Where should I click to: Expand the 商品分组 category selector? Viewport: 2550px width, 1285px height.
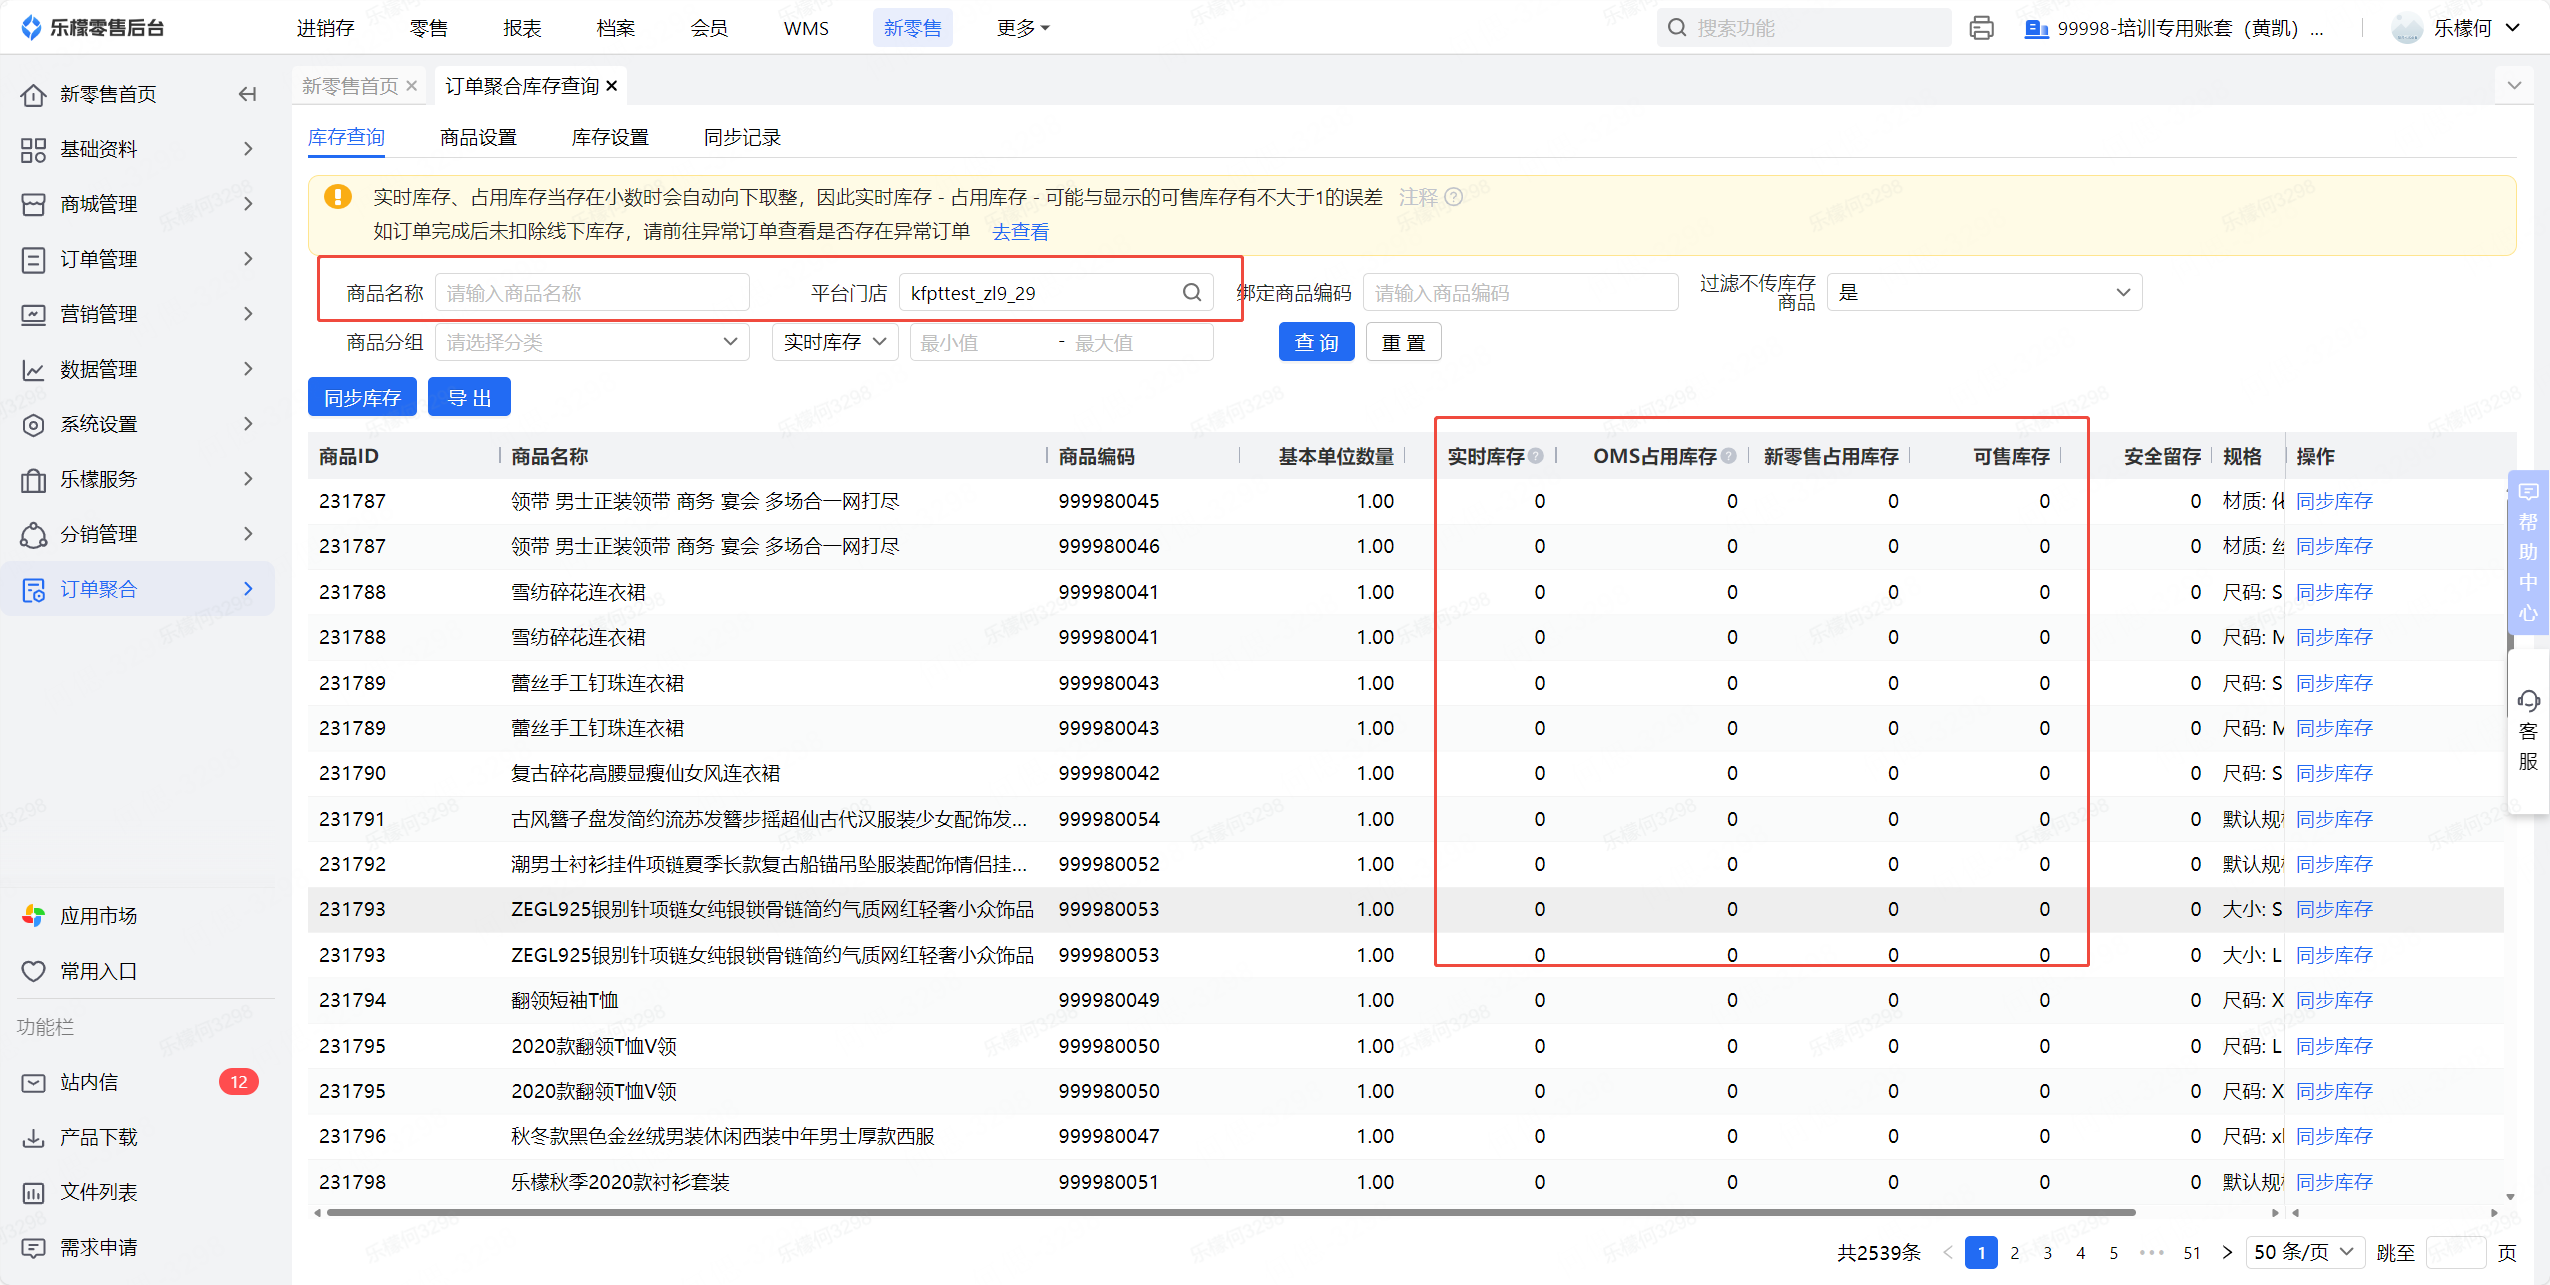pos(592,342)
